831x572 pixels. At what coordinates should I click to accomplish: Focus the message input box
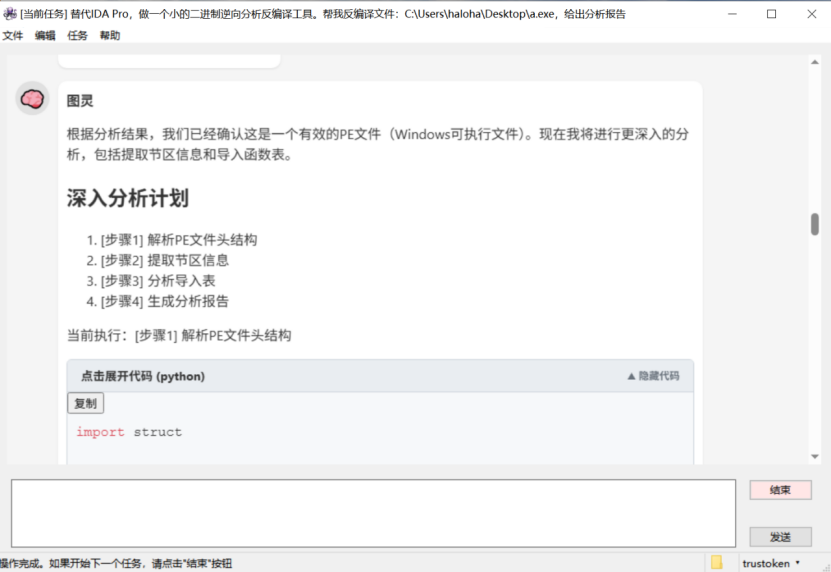374,513
